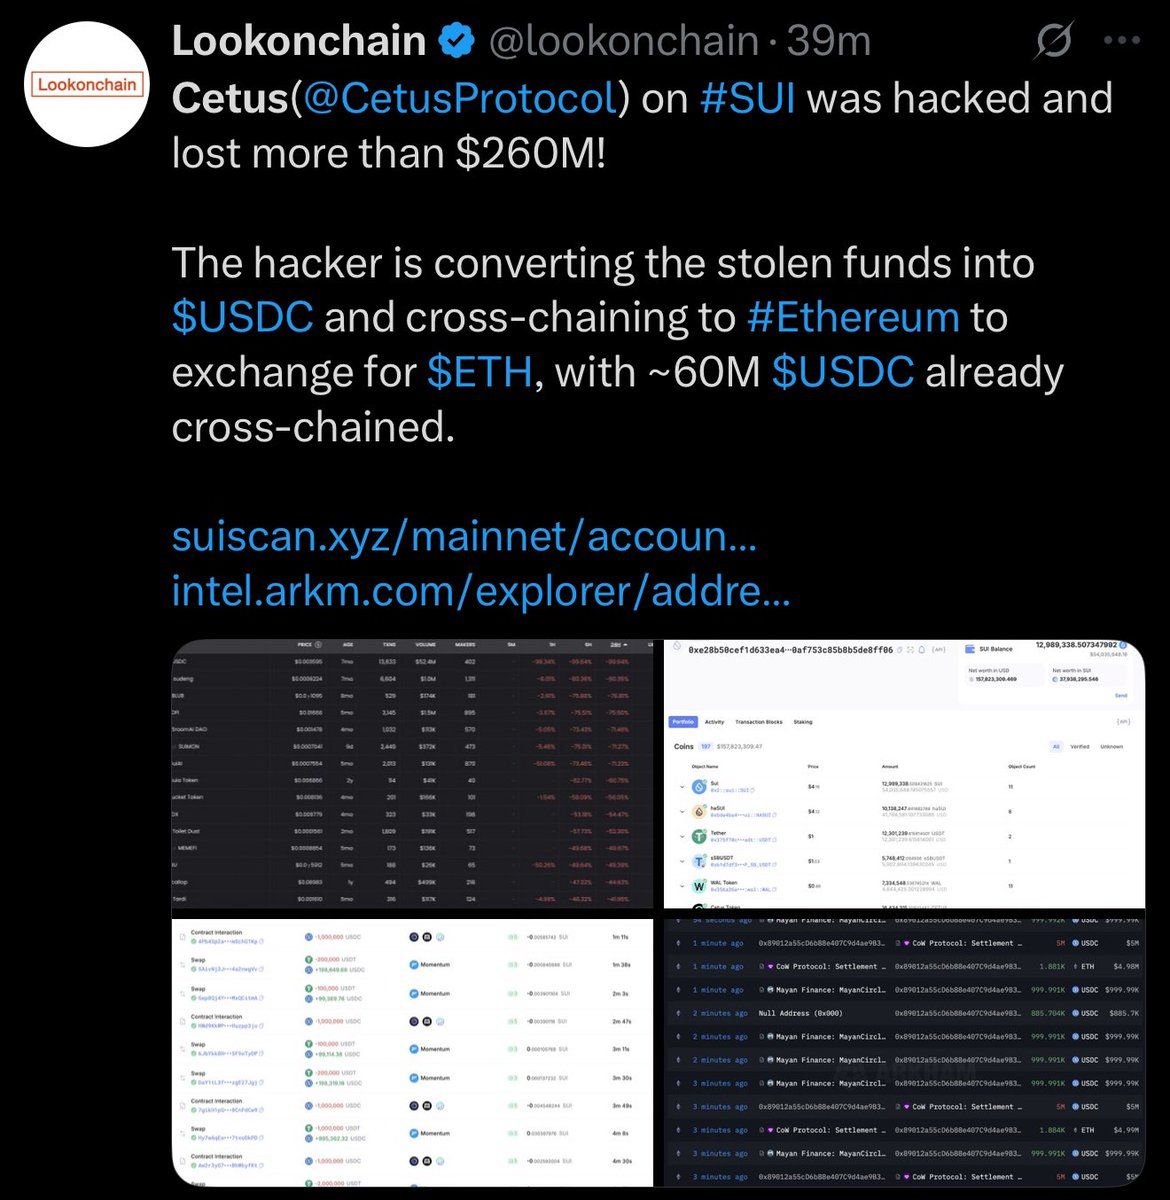The width and height of the screenshot is (1170, 1200).
Task: Click the $USDC cashtag before 'already'
Action: 843,372
